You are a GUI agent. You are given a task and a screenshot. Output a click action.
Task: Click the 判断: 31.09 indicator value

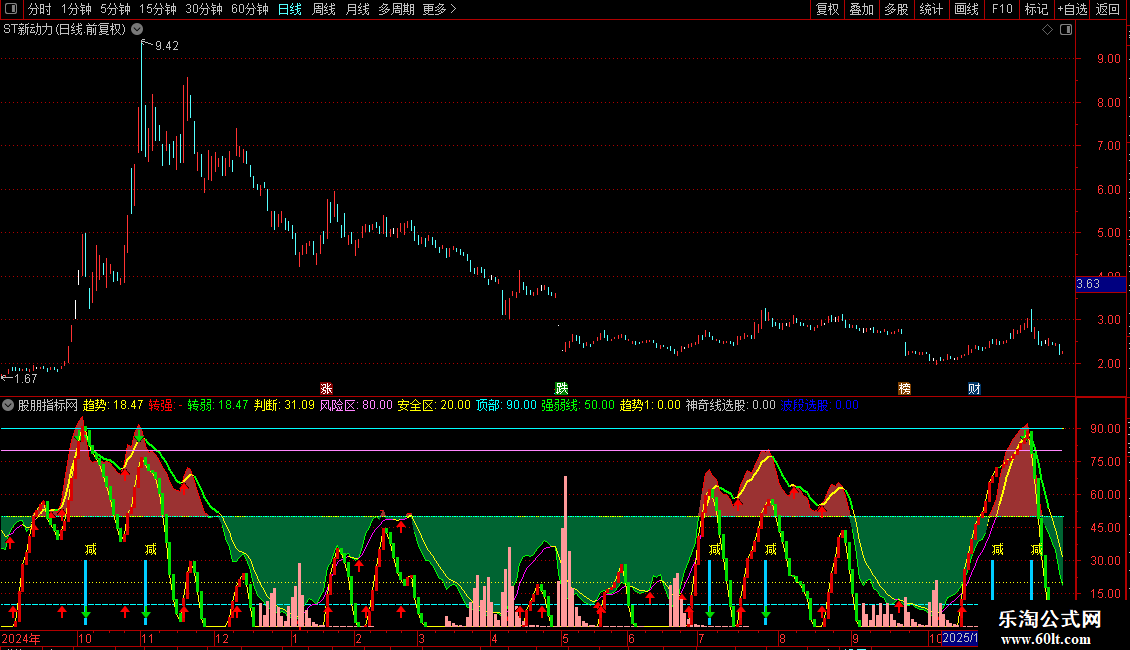[284, 405]
